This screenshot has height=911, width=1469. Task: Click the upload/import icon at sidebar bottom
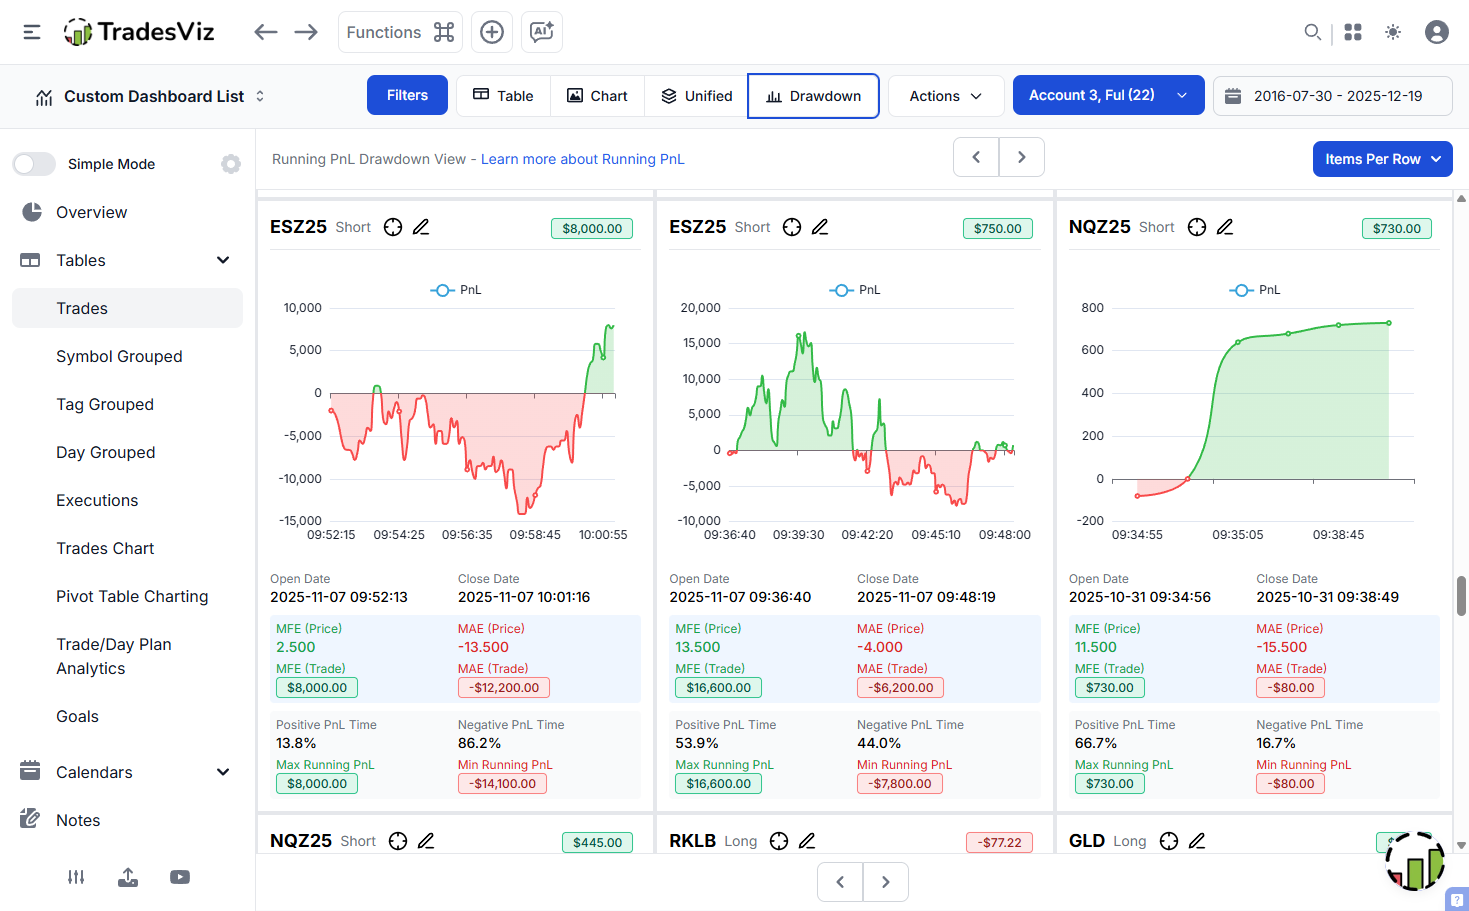(x=127, y=877)
